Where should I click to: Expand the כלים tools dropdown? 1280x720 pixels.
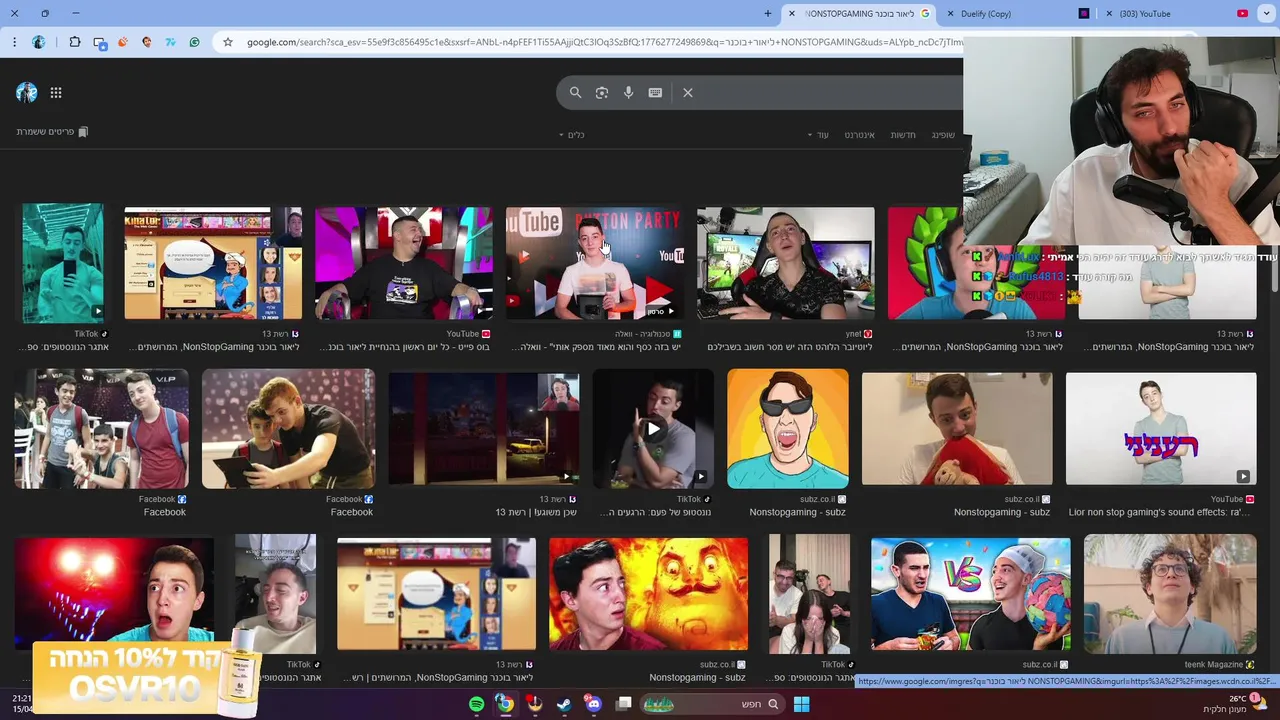[x=572, y=135]
